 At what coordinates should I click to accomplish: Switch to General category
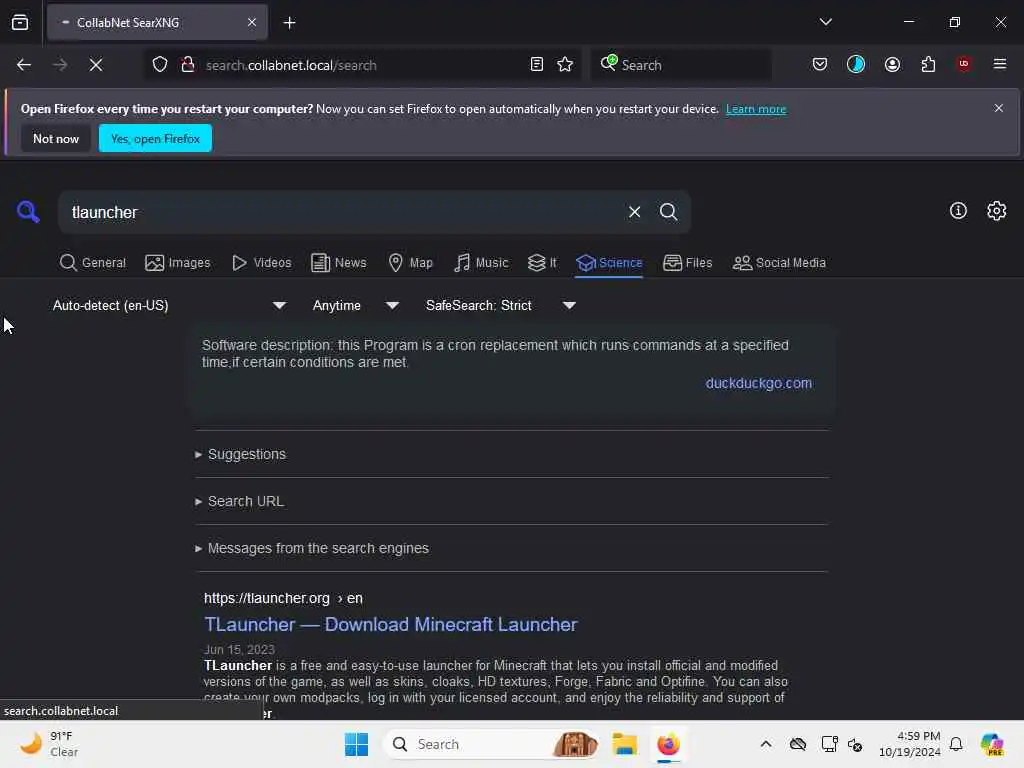93,263
